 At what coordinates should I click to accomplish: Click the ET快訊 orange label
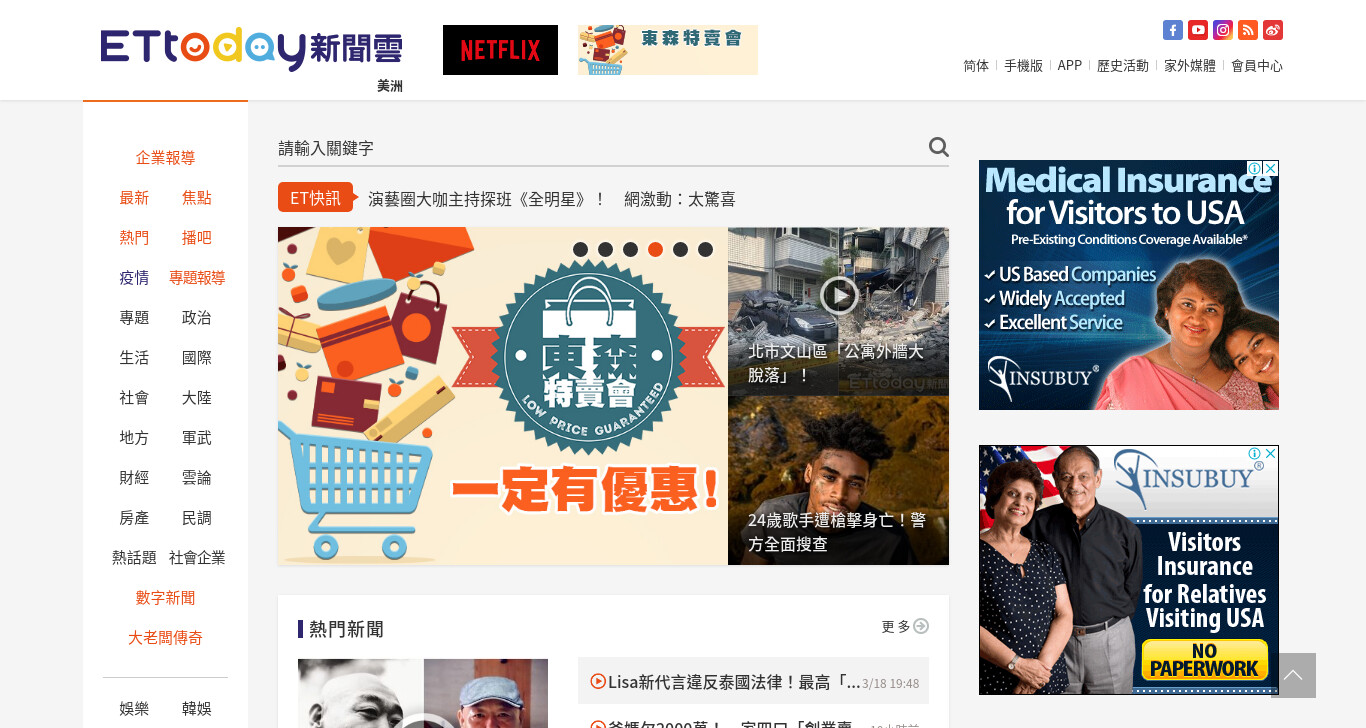316,198
